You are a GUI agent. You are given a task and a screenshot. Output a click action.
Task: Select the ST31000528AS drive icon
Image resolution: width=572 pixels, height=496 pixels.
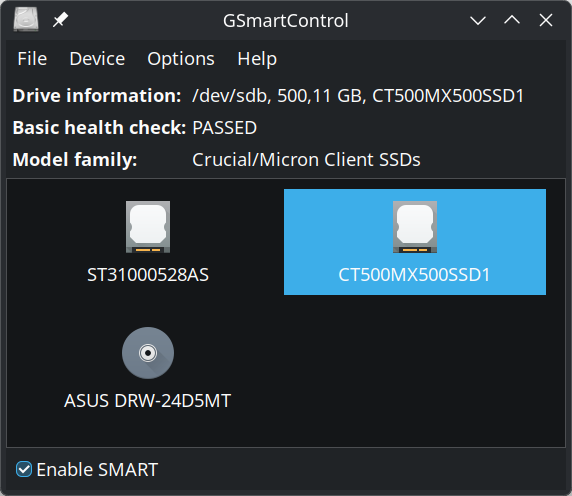(148, 227)
